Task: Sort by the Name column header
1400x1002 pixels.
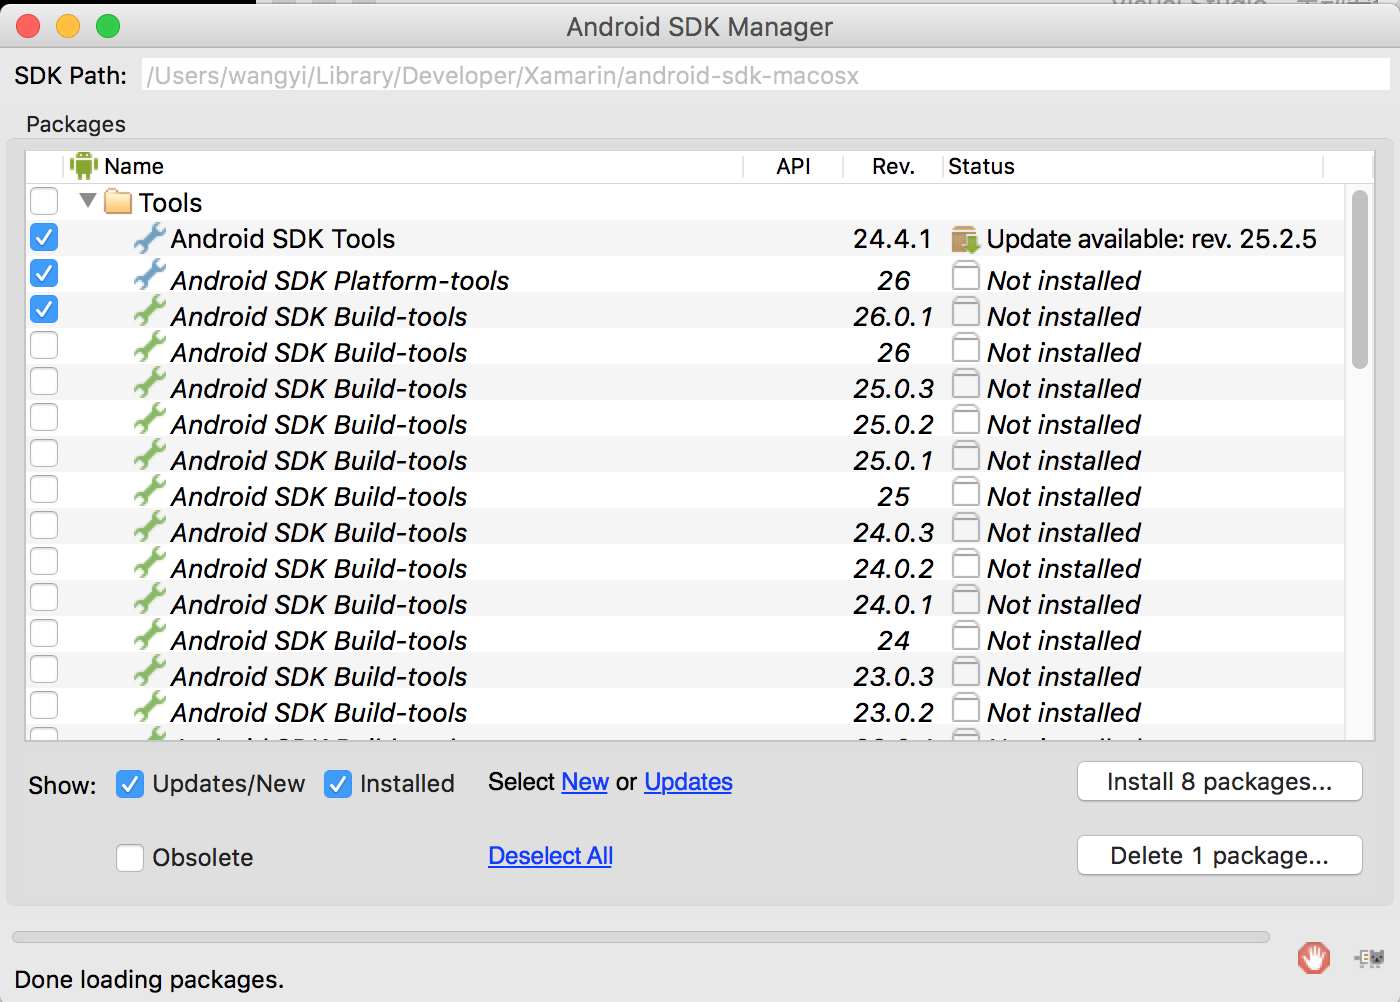Action: tap(404, 166)
